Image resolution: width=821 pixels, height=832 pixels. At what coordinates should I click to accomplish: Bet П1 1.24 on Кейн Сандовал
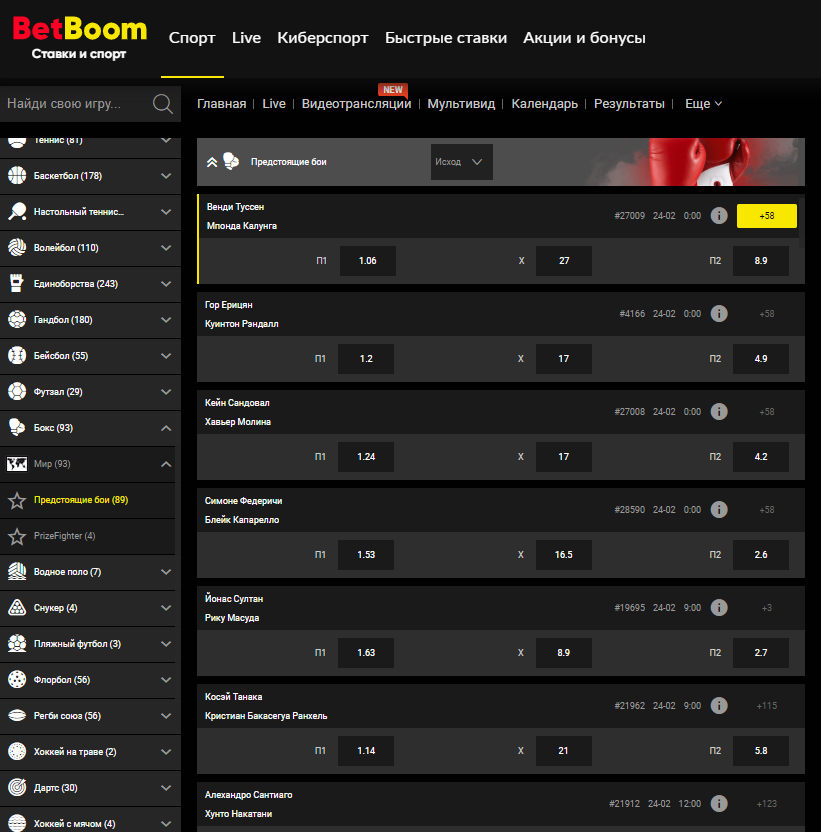pyautogui.click(x=366, y=457)
